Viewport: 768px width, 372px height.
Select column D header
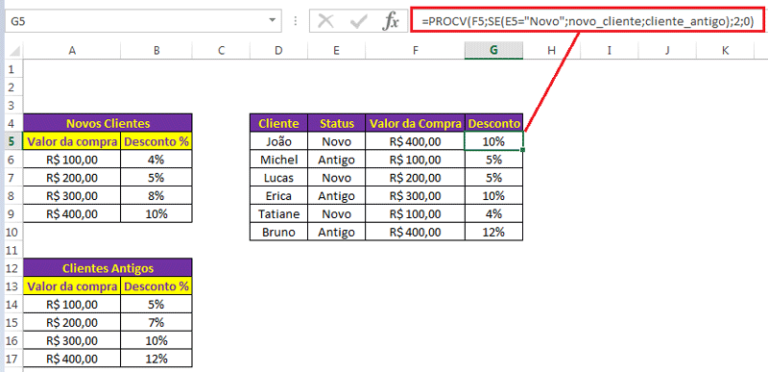tap(279, 50)
